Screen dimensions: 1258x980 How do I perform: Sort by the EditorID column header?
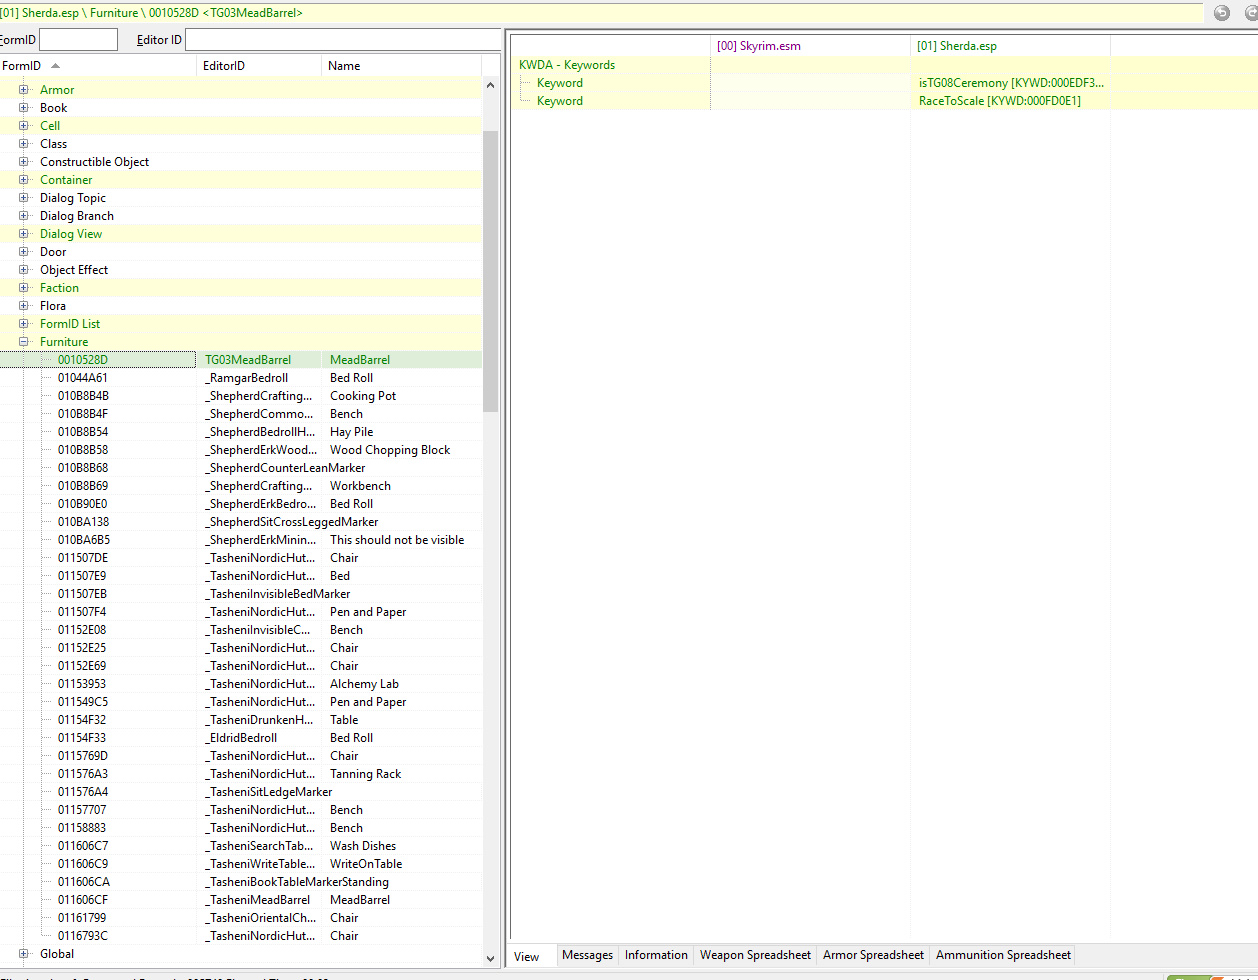(258, 66)
